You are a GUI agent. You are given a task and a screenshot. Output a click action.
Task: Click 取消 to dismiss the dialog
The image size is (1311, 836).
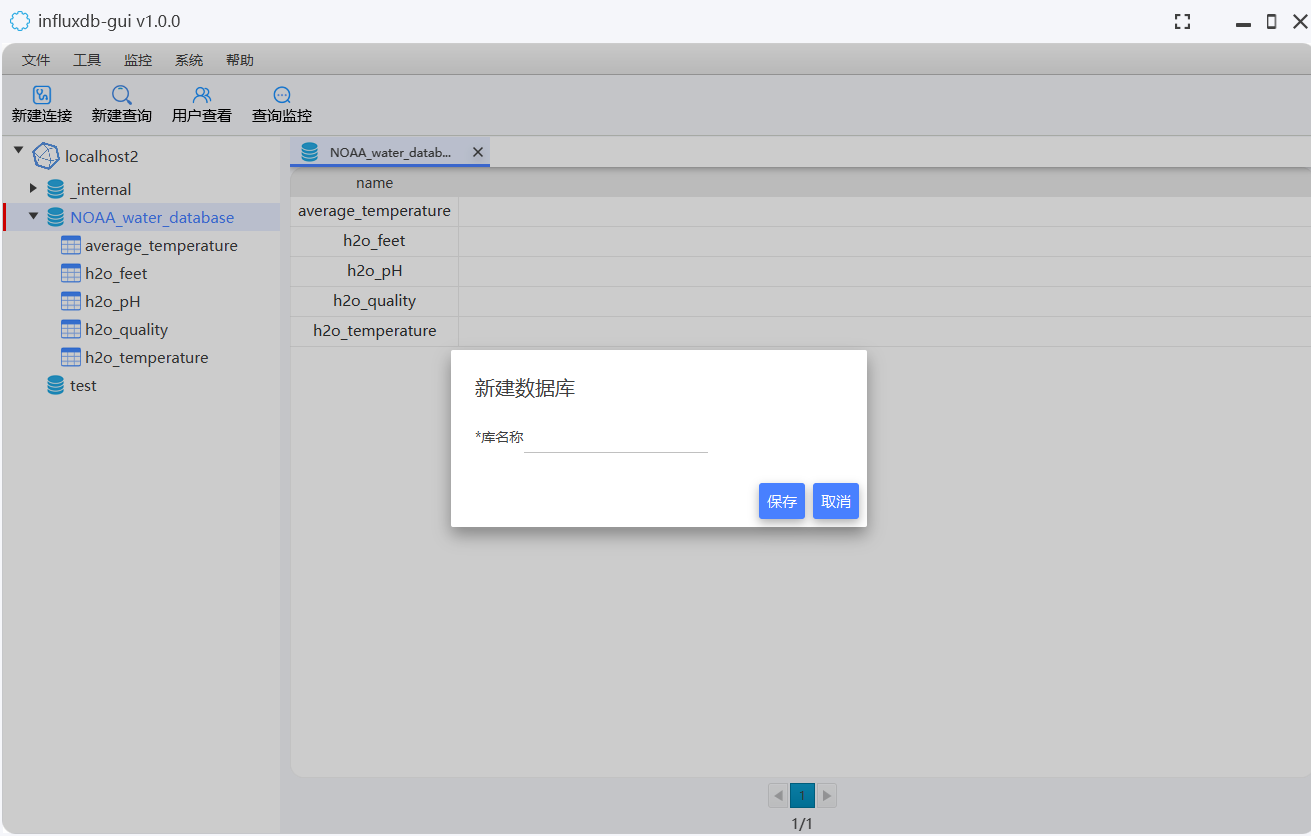[836, 501]
